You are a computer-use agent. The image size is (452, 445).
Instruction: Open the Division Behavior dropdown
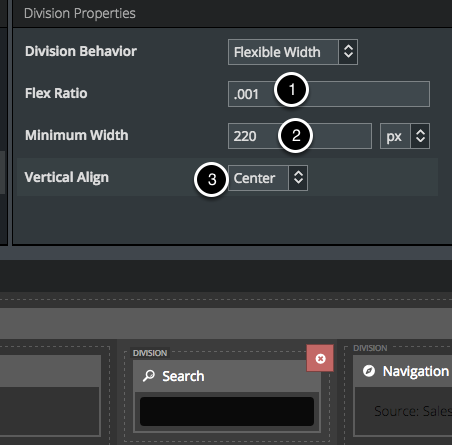pos(293,52)
